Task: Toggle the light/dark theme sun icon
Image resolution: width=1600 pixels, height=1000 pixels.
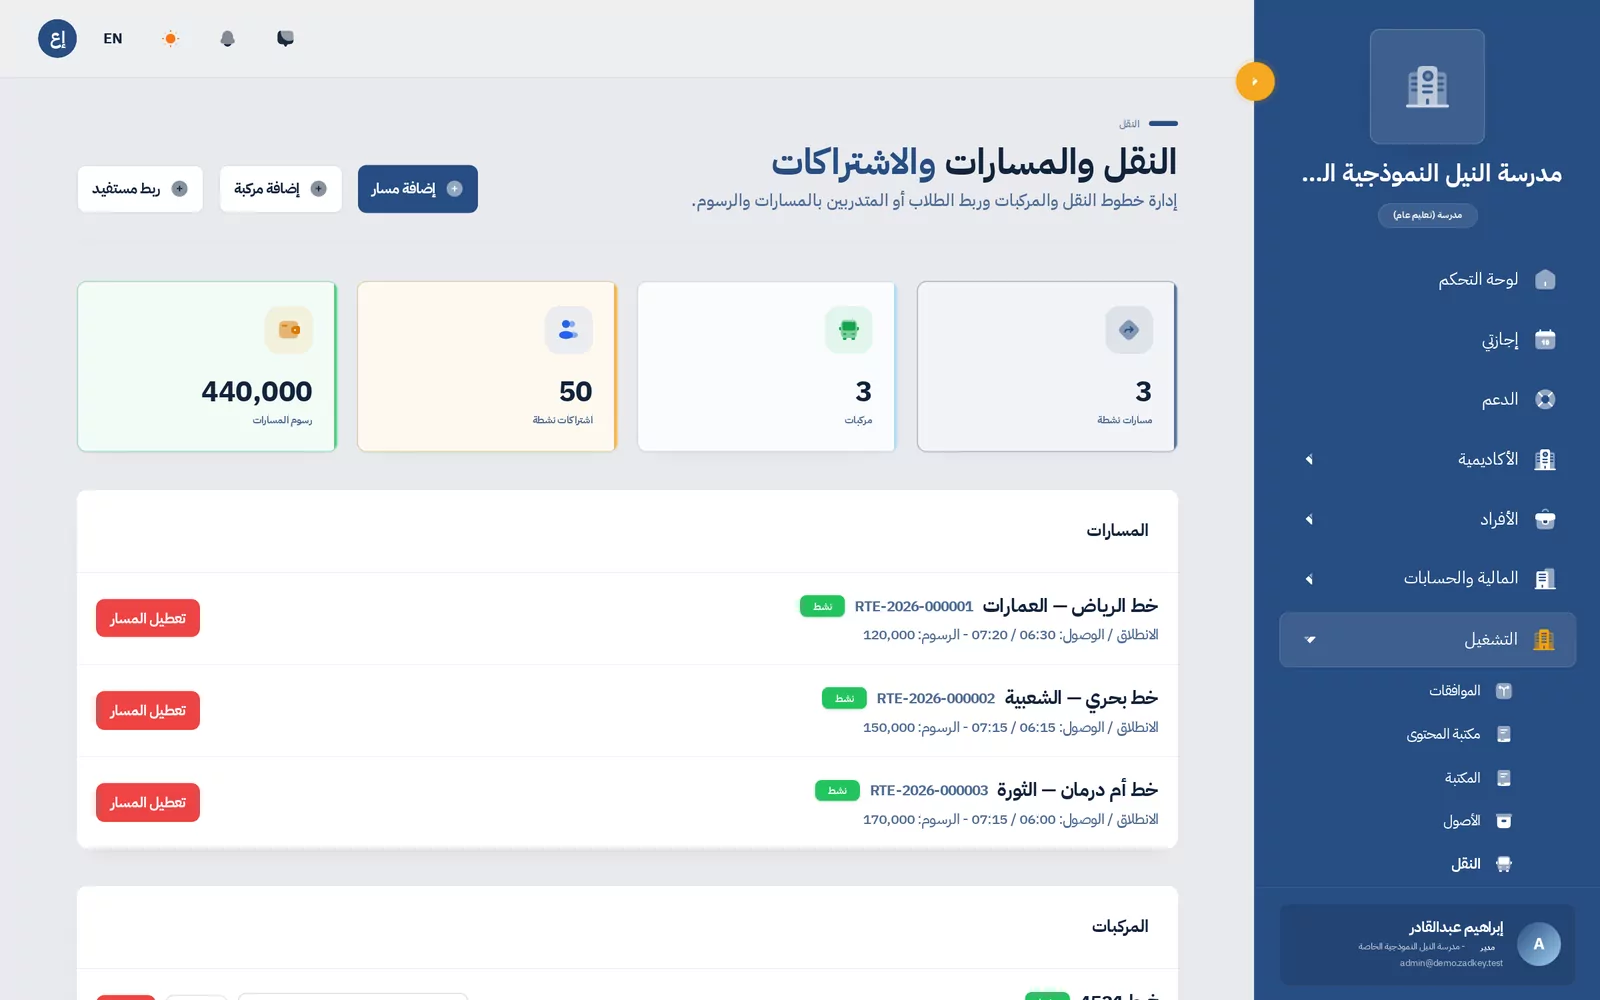Action: [170, 38]
